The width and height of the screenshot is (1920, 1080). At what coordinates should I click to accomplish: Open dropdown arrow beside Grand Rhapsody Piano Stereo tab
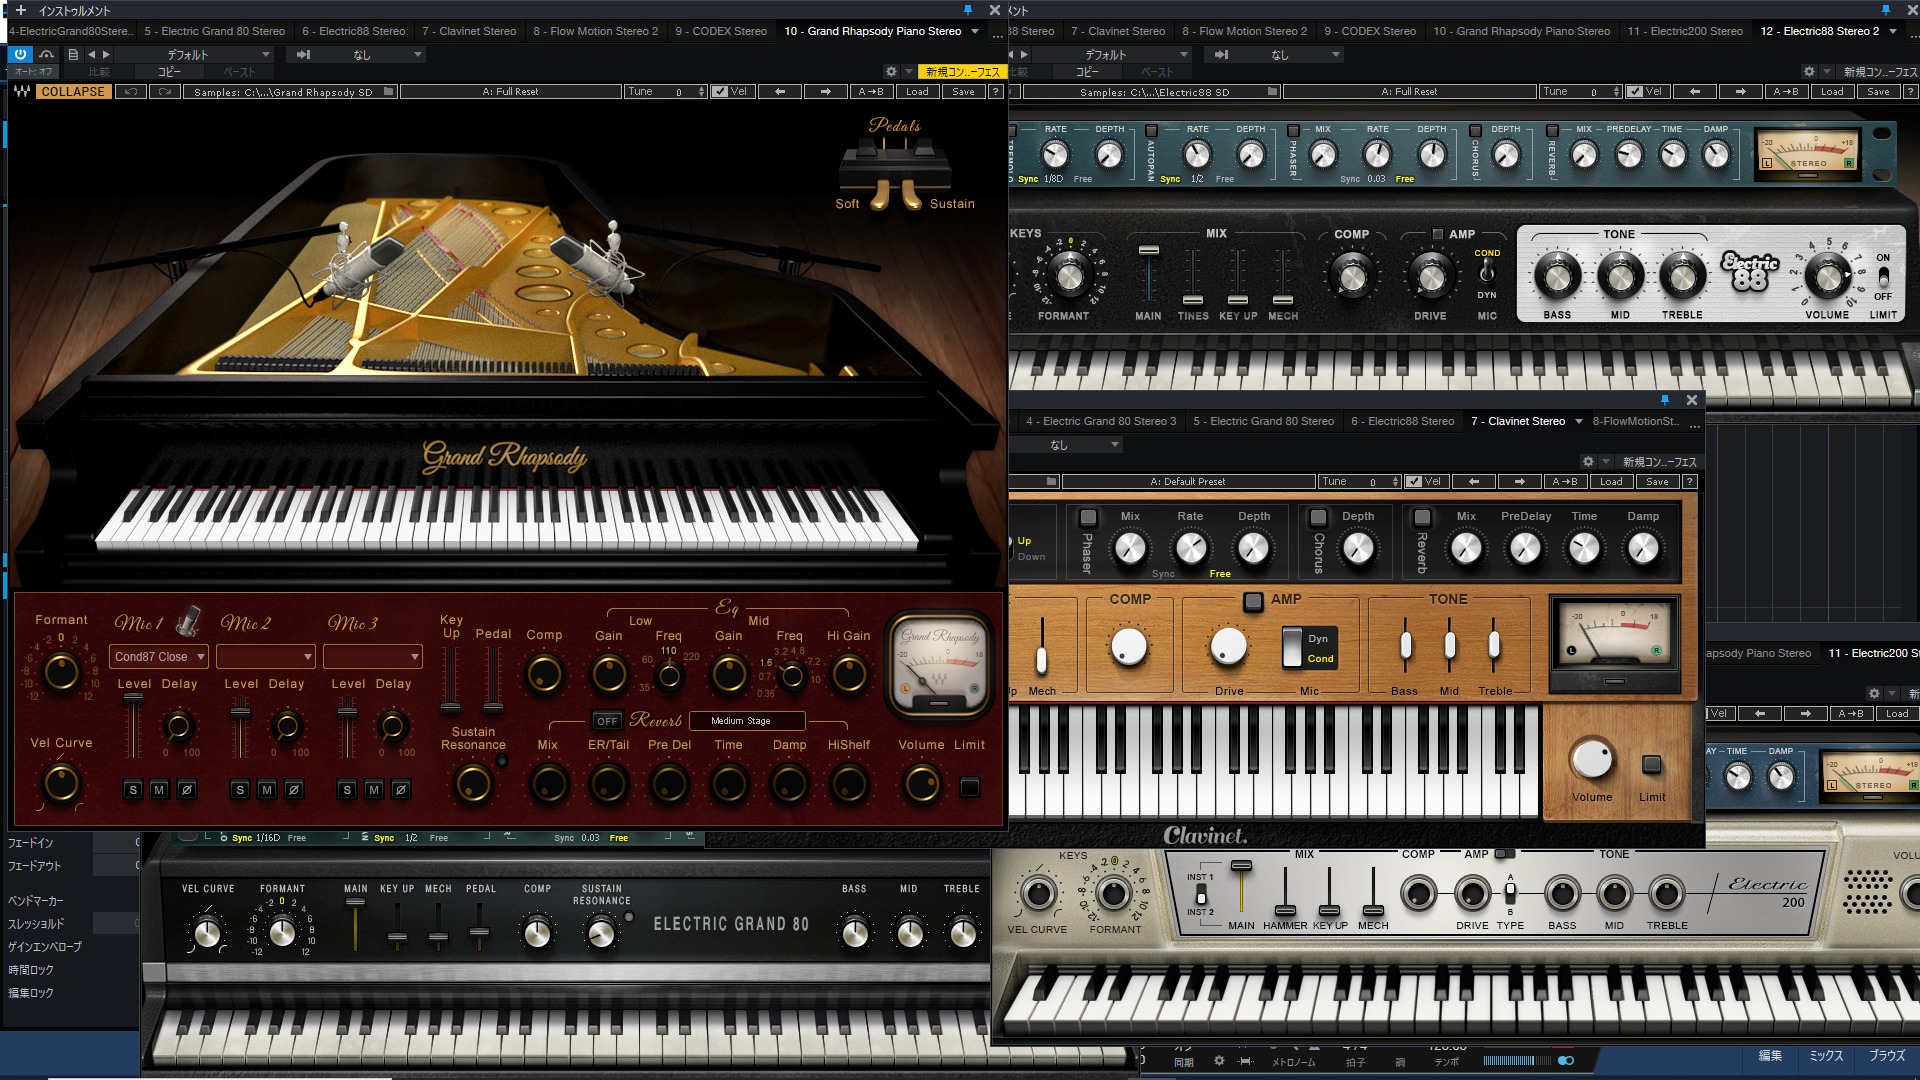coord(975,31)
